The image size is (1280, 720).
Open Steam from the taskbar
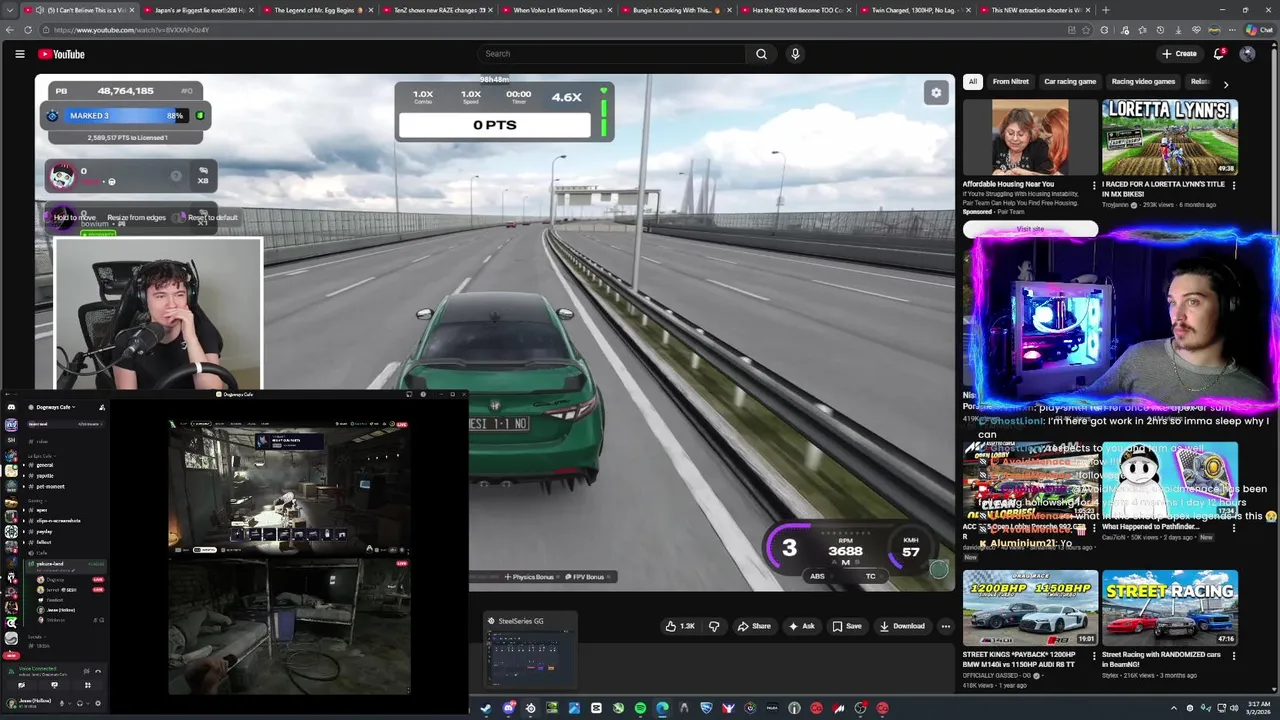(x=486, y=708)
